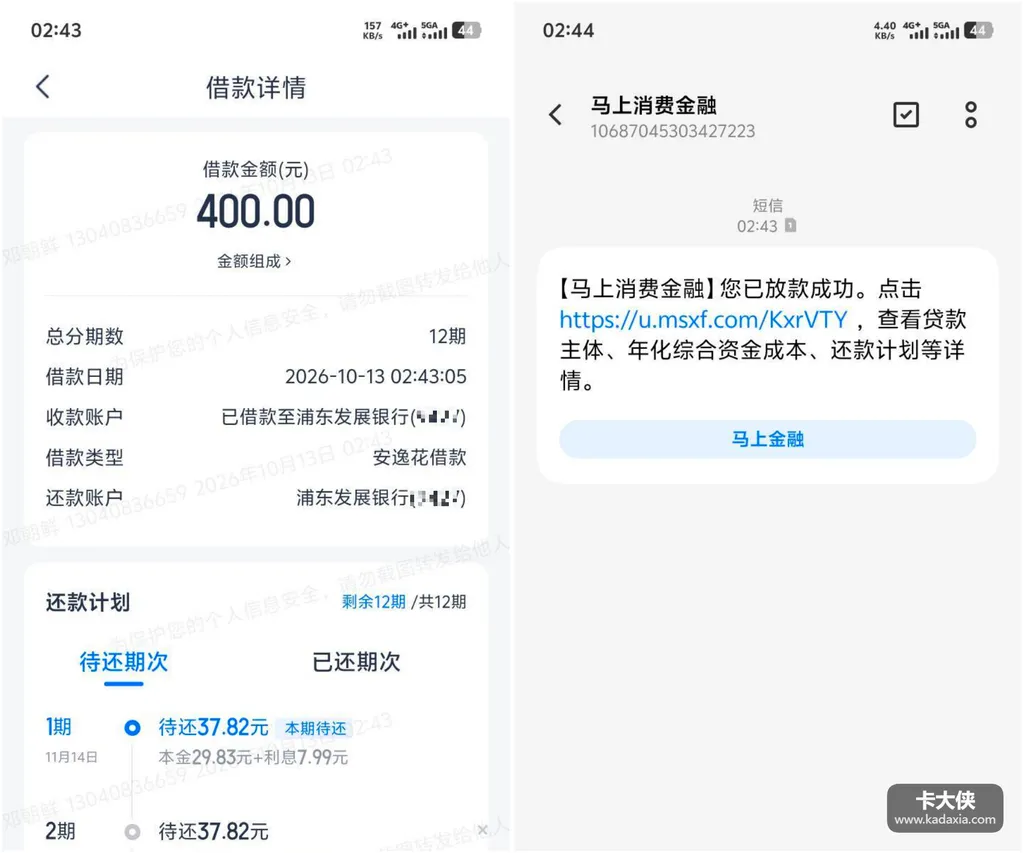Tap 剩余12期 in repayment plan header
The width and height of the screenshot is (1024, 853).
click(374, 602)
